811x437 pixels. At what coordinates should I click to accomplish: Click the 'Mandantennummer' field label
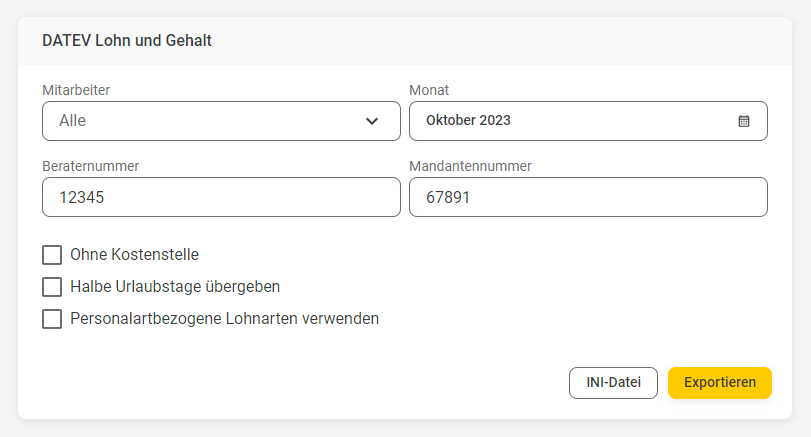[x=470, y=166]
